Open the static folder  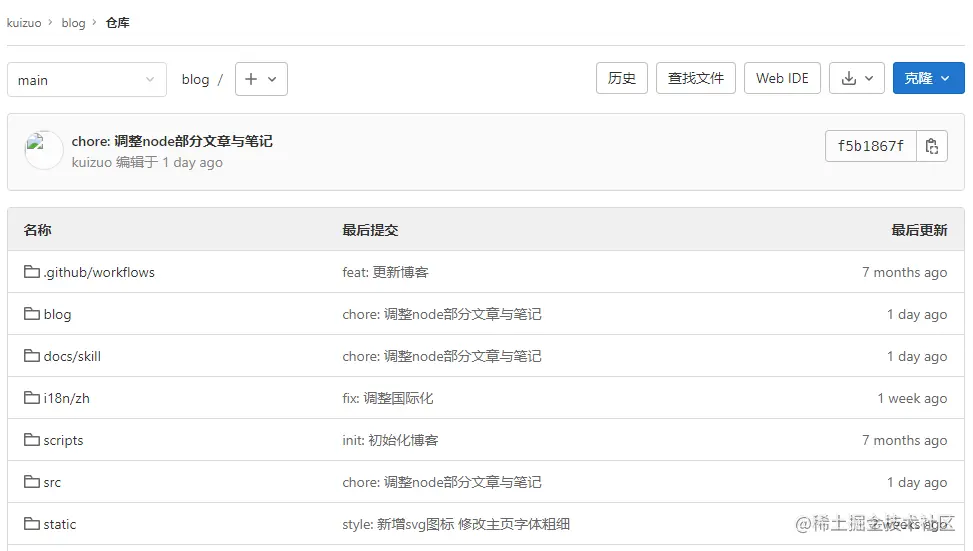click(60, 524)
